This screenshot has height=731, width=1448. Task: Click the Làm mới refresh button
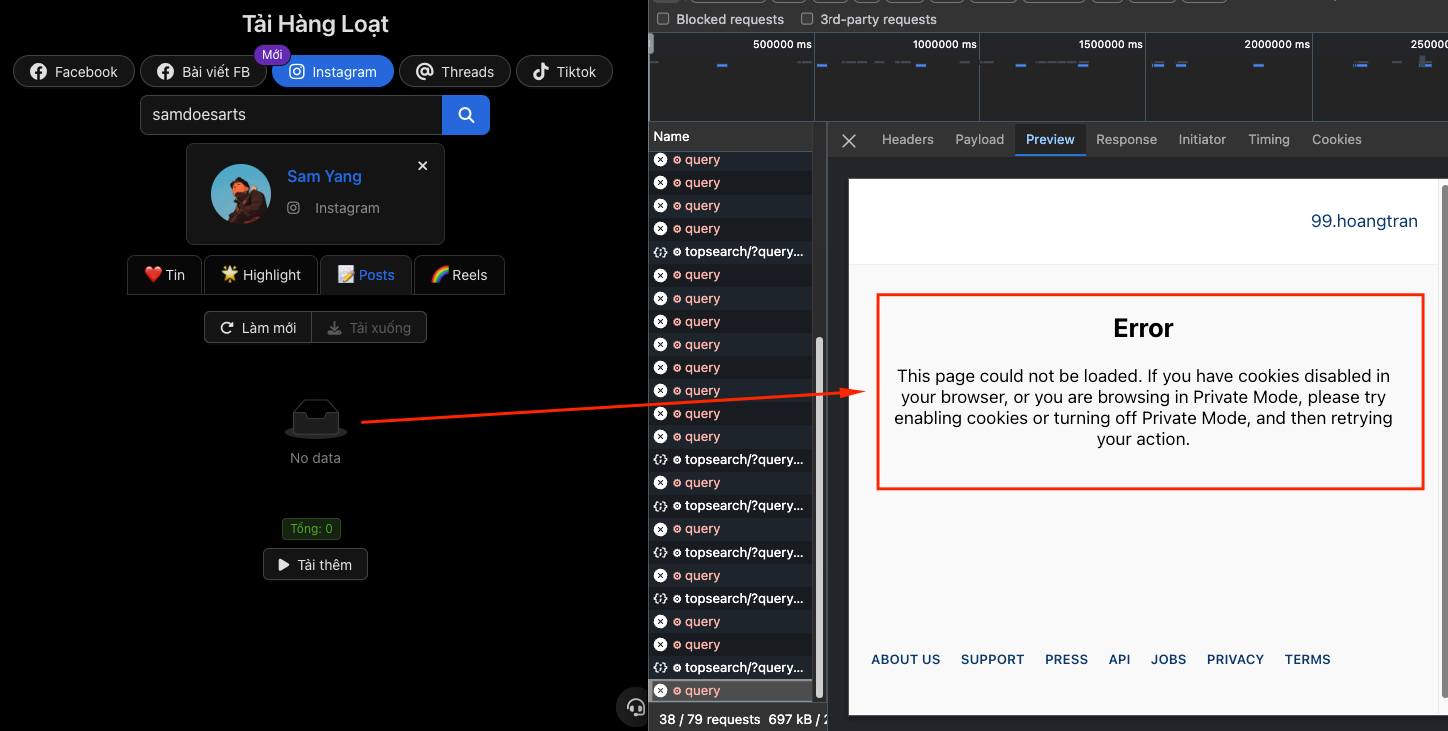258,328
